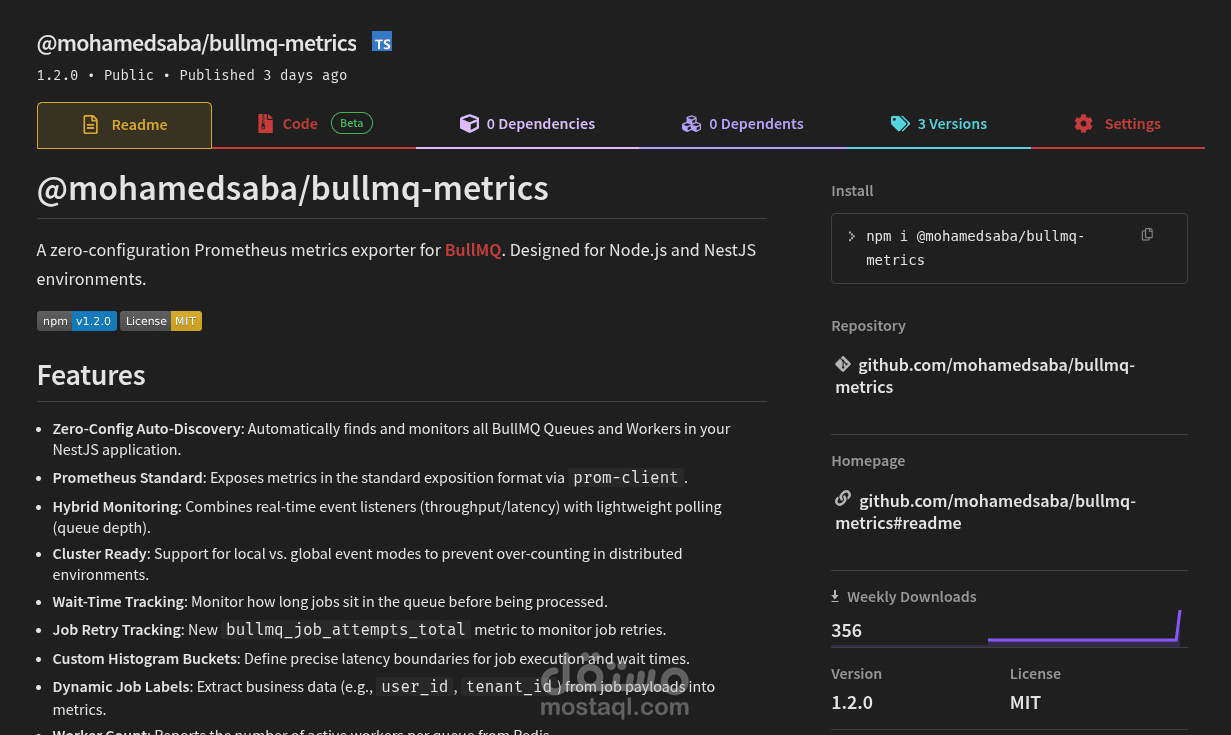
Task: Click the Version 1.2.0 value
Action: pos(852,702)
